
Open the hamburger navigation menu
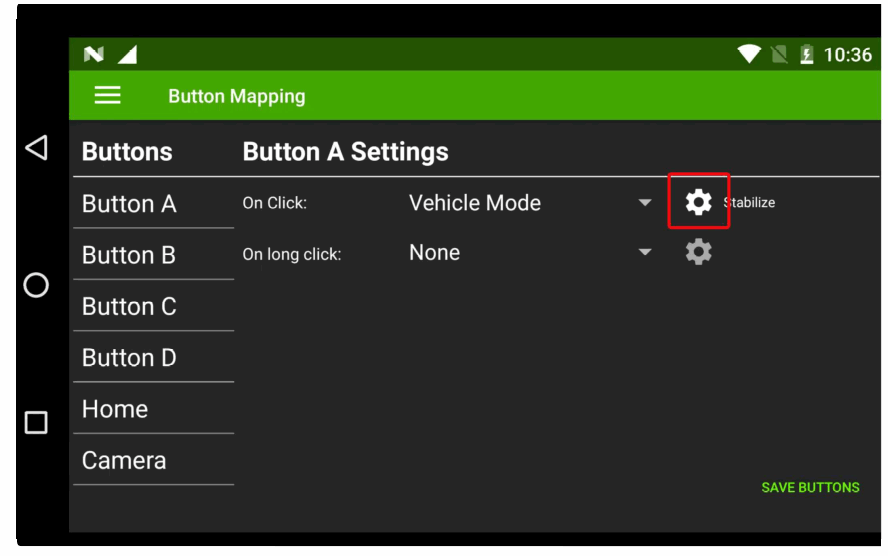point(107,96)
